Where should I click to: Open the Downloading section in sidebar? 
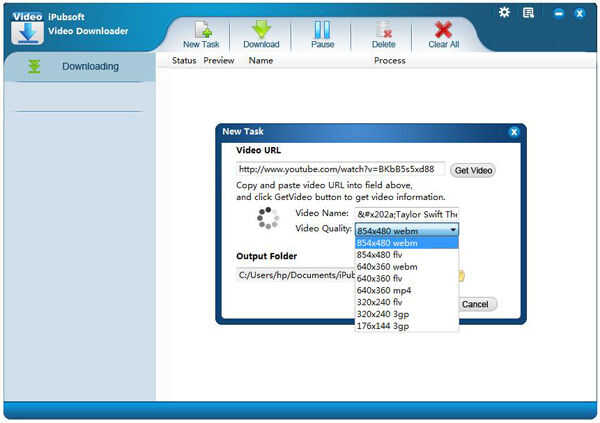pyautogui.click(x=80, y=67)
